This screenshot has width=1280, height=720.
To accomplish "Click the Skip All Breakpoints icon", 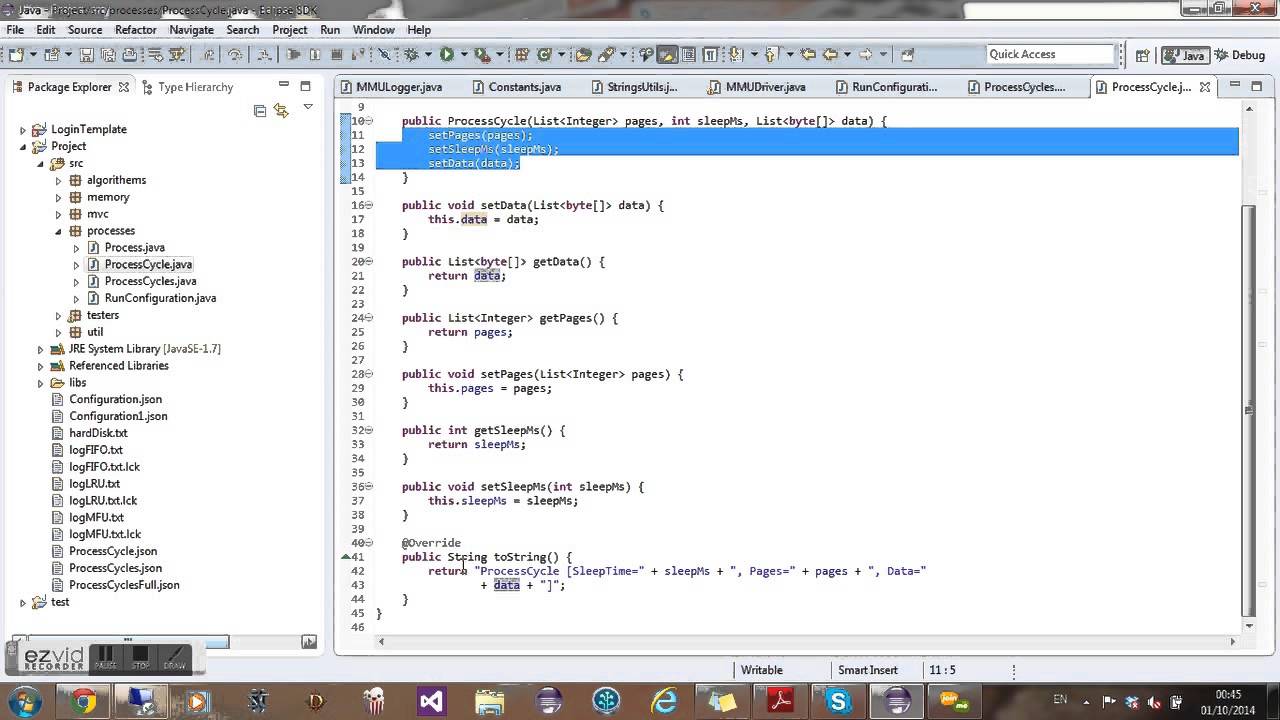I will click(384, 55).
